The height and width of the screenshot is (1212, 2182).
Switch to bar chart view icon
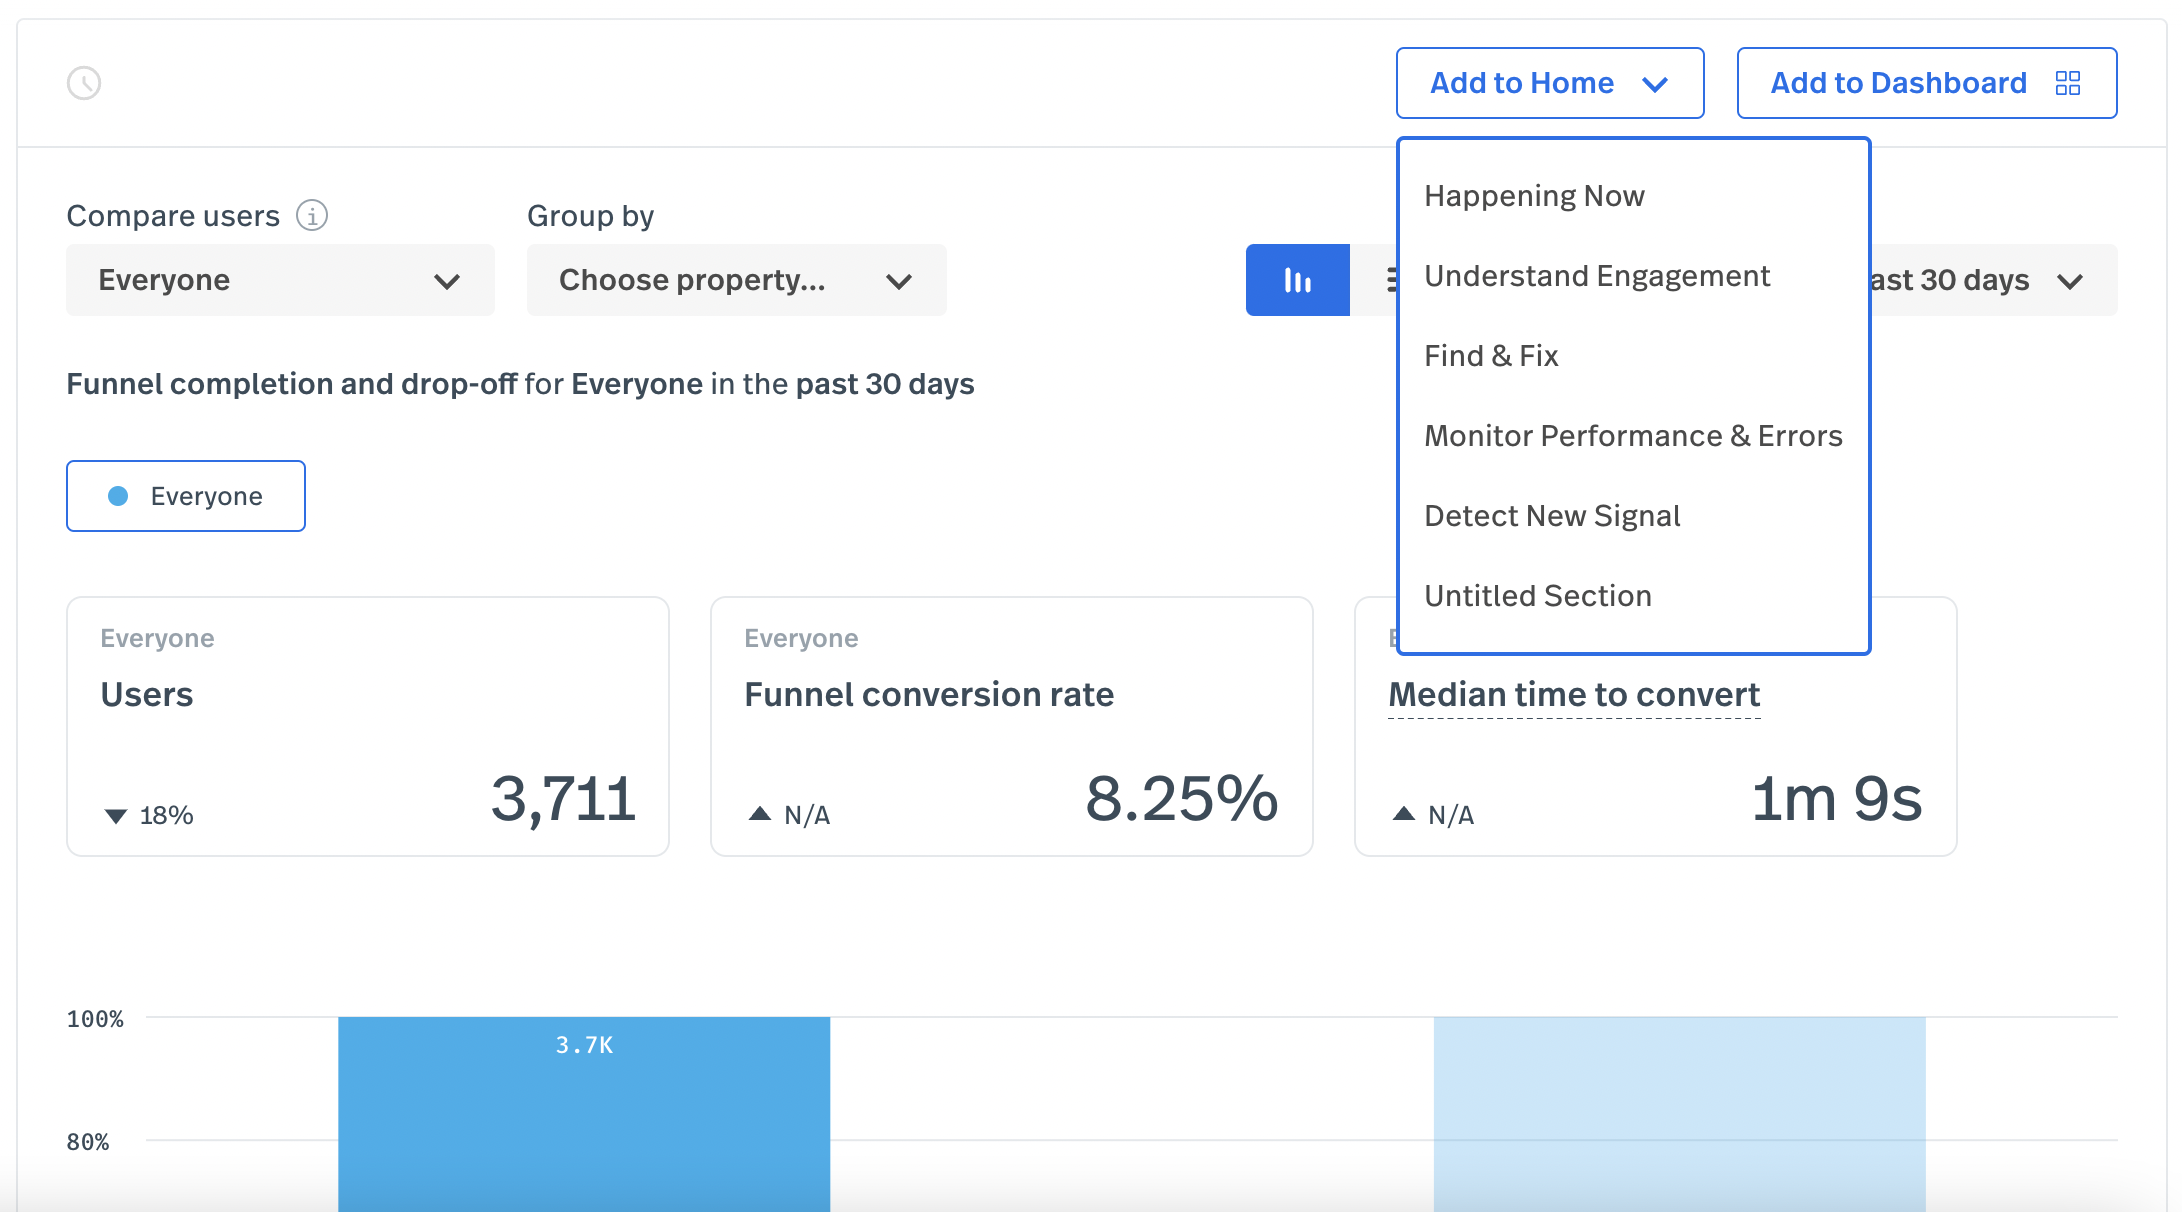1297,280
